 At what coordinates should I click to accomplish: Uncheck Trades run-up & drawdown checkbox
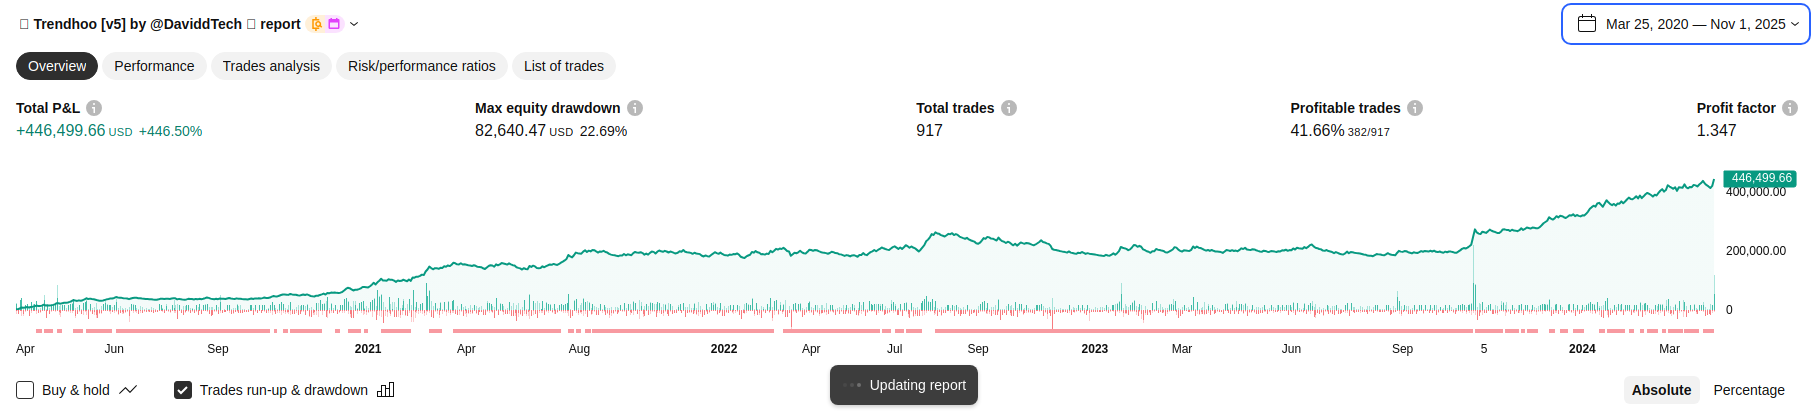(x=183, y=390)
